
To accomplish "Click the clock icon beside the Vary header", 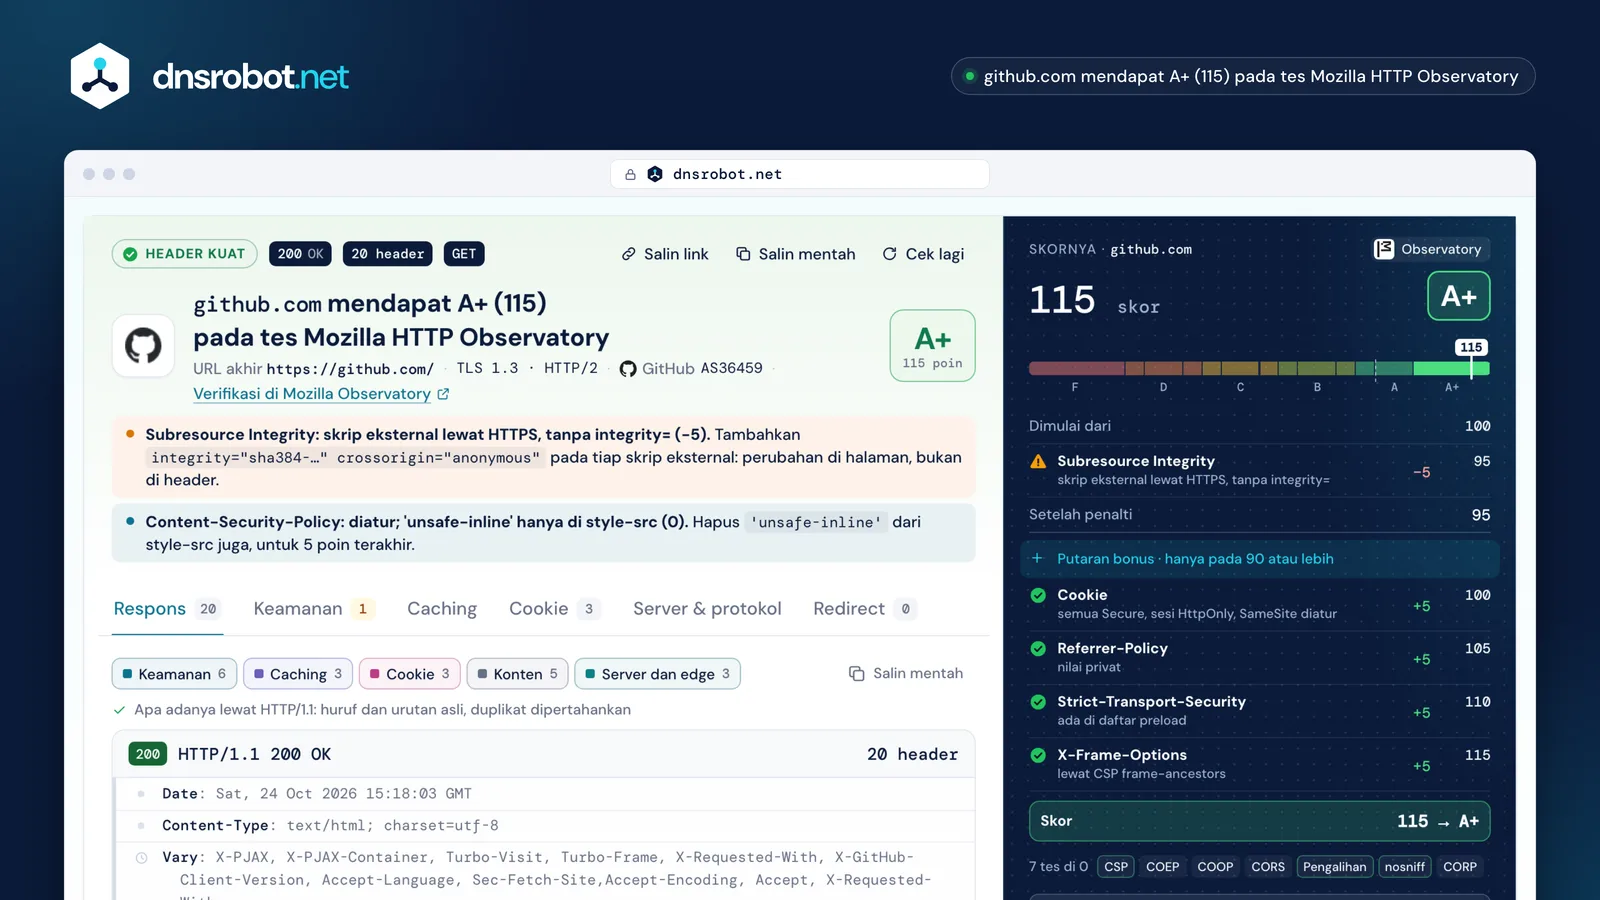I will pos(141,858).
